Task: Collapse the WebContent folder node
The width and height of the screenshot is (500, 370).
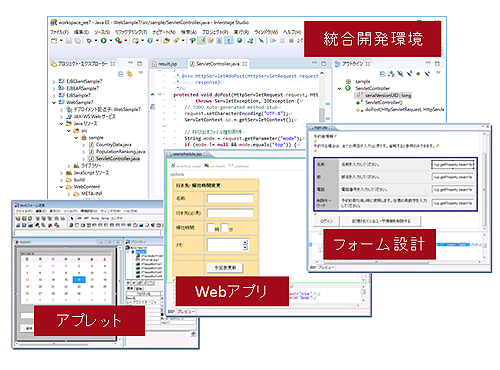Action: click(x=61, y=187)
